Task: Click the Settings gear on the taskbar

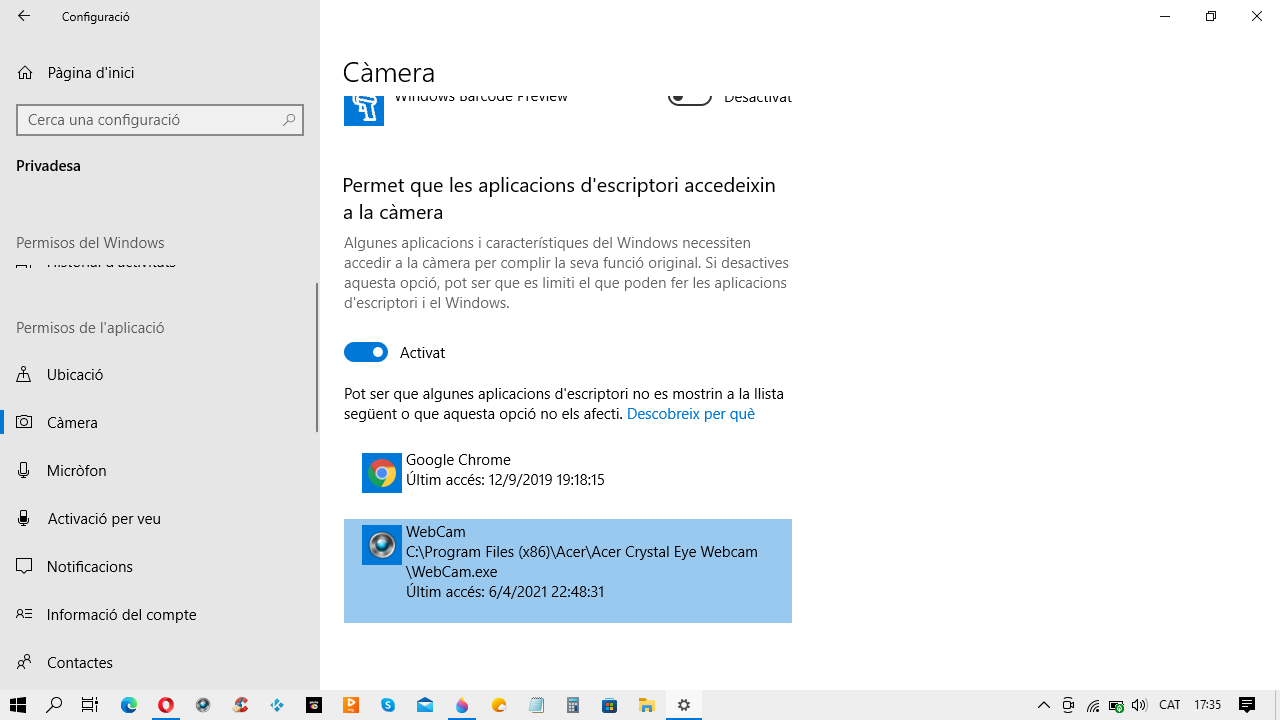Action: point(684,705)
